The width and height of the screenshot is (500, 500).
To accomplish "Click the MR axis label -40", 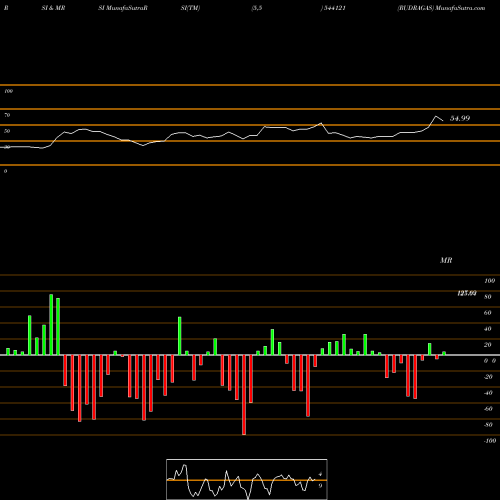I will [x=488, y=393].
